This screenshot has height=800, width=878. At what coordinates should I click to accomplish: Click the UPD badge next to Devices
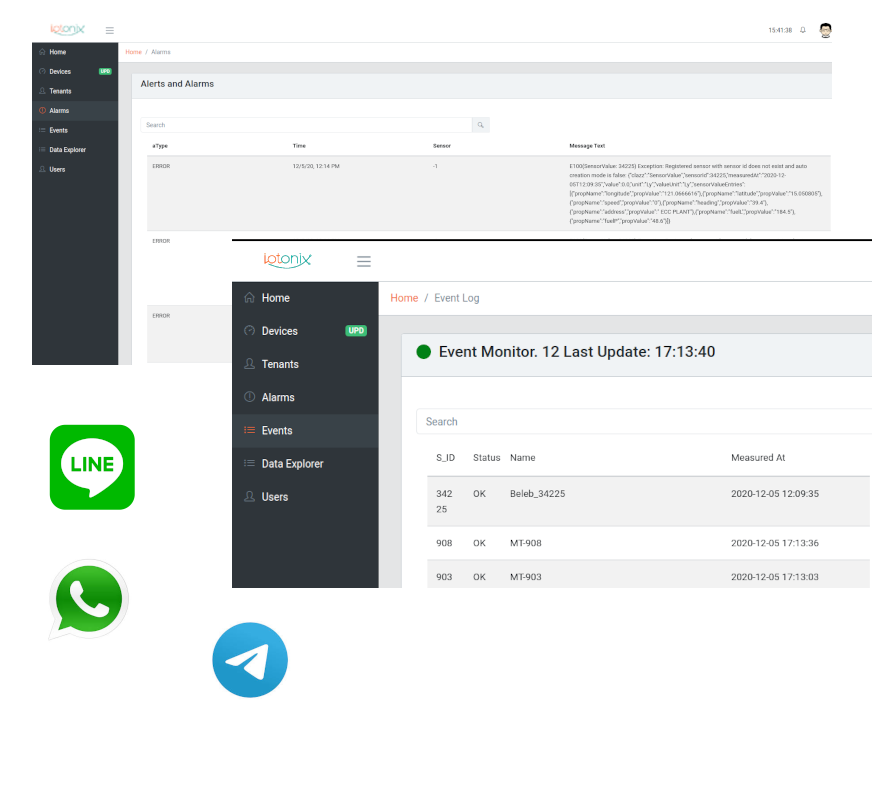click(x=355, y=330)
